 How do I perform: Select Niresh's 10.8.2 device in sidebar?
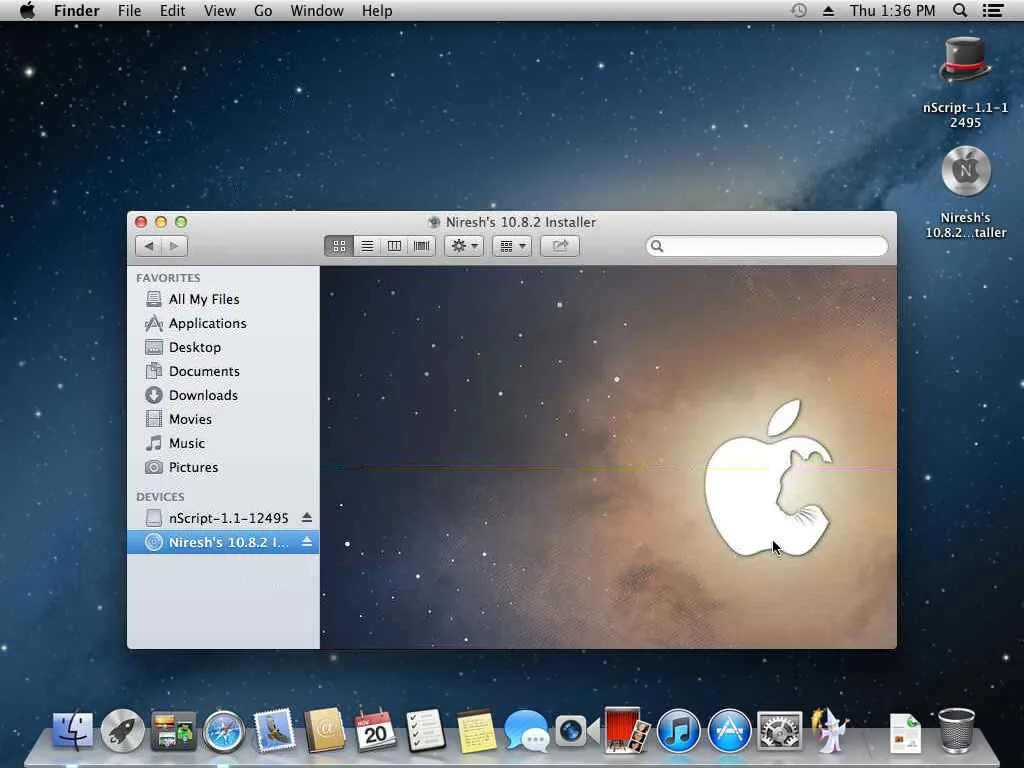coord(223,542)
